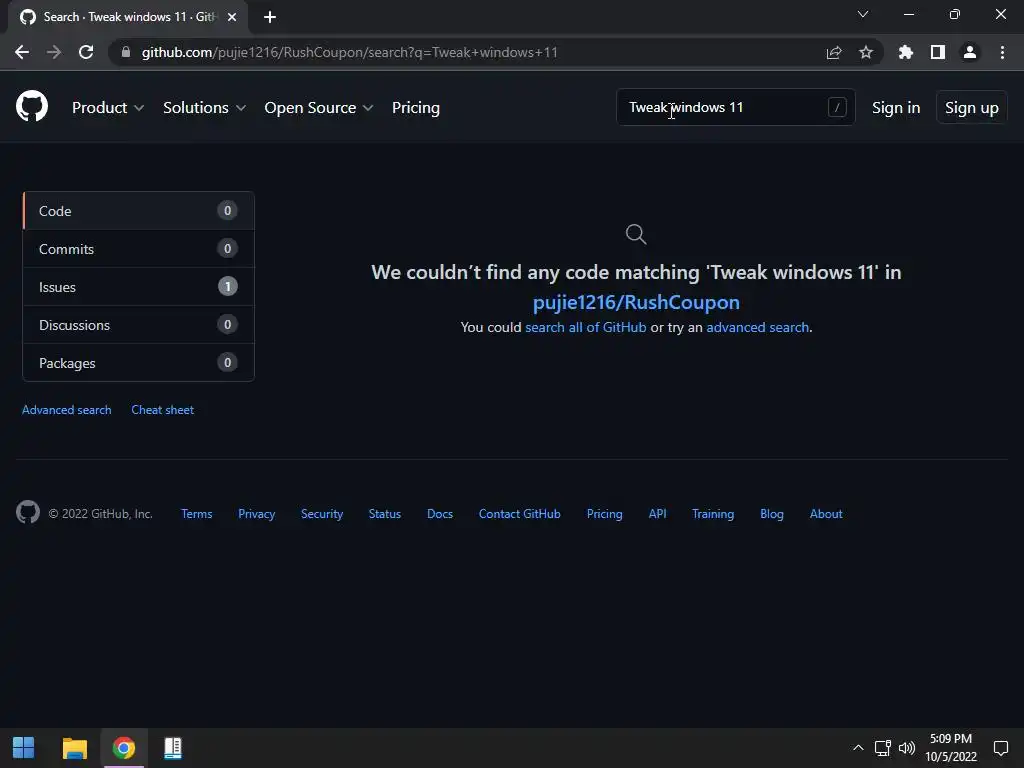Click the browser forward arrow
The image size is (1024, 768).
[54, 52]
